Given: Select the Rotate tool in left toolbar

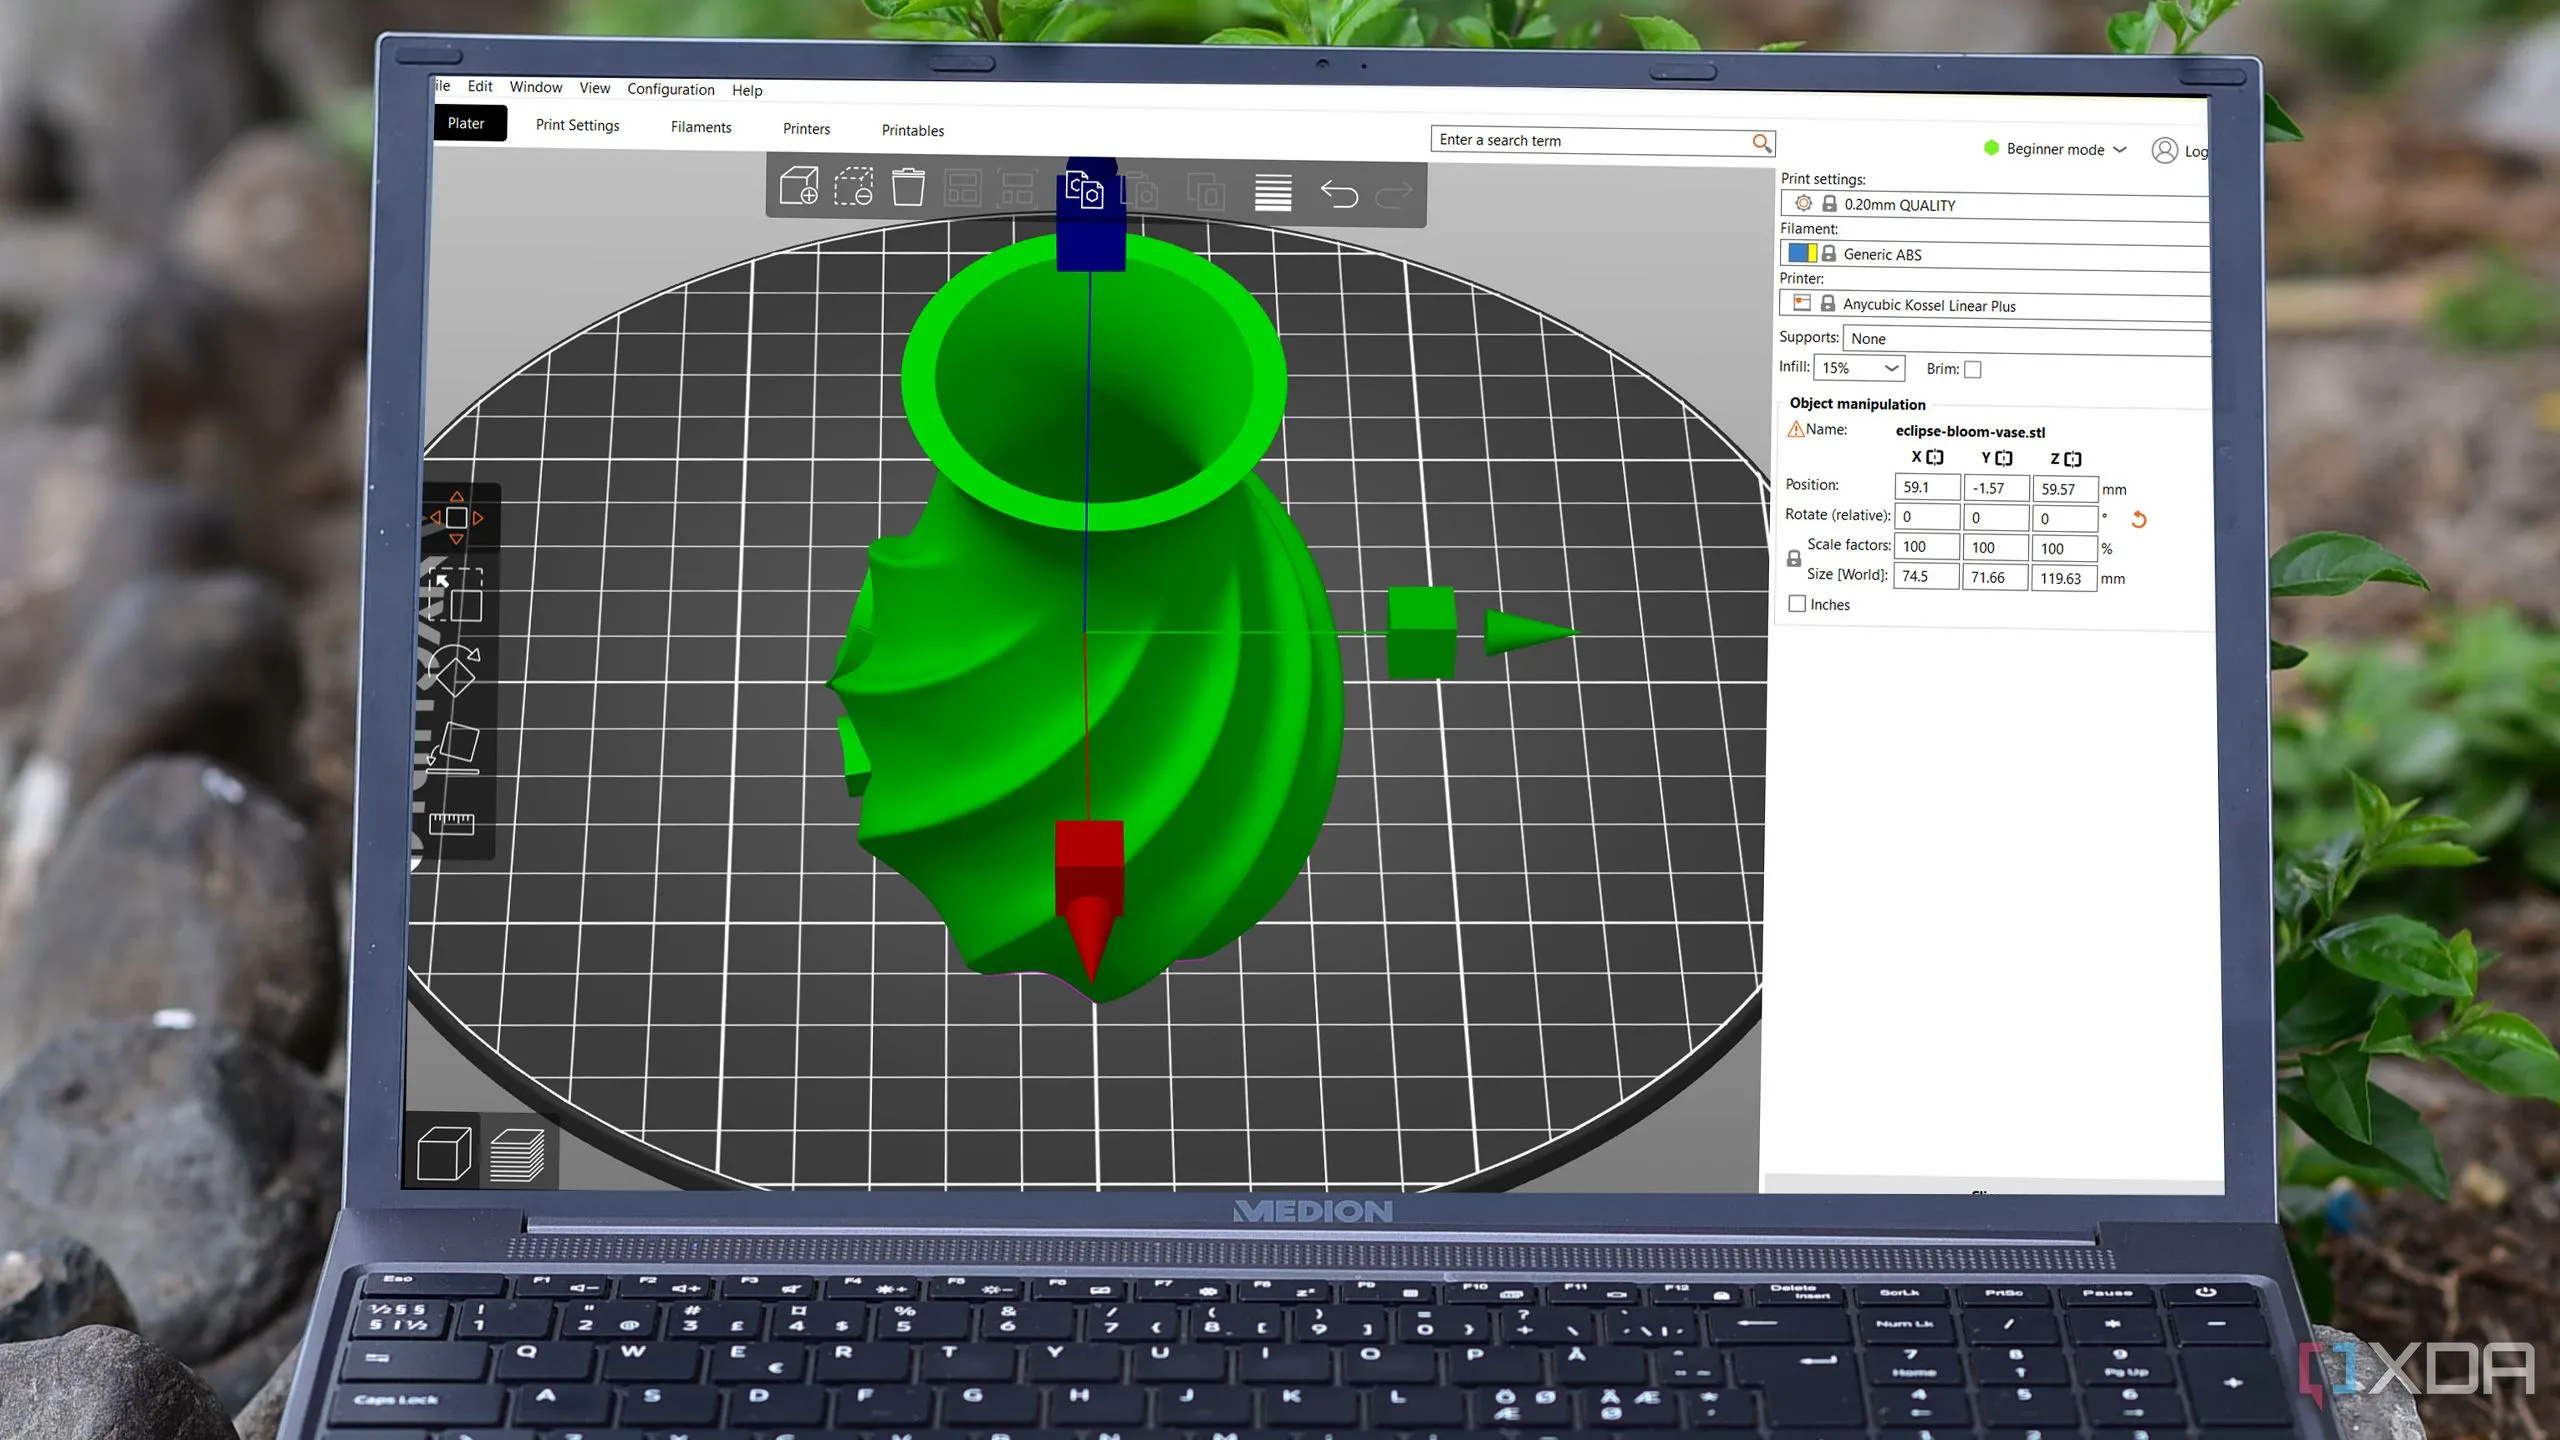Looking at the screenshot, I should coord(455,670).
